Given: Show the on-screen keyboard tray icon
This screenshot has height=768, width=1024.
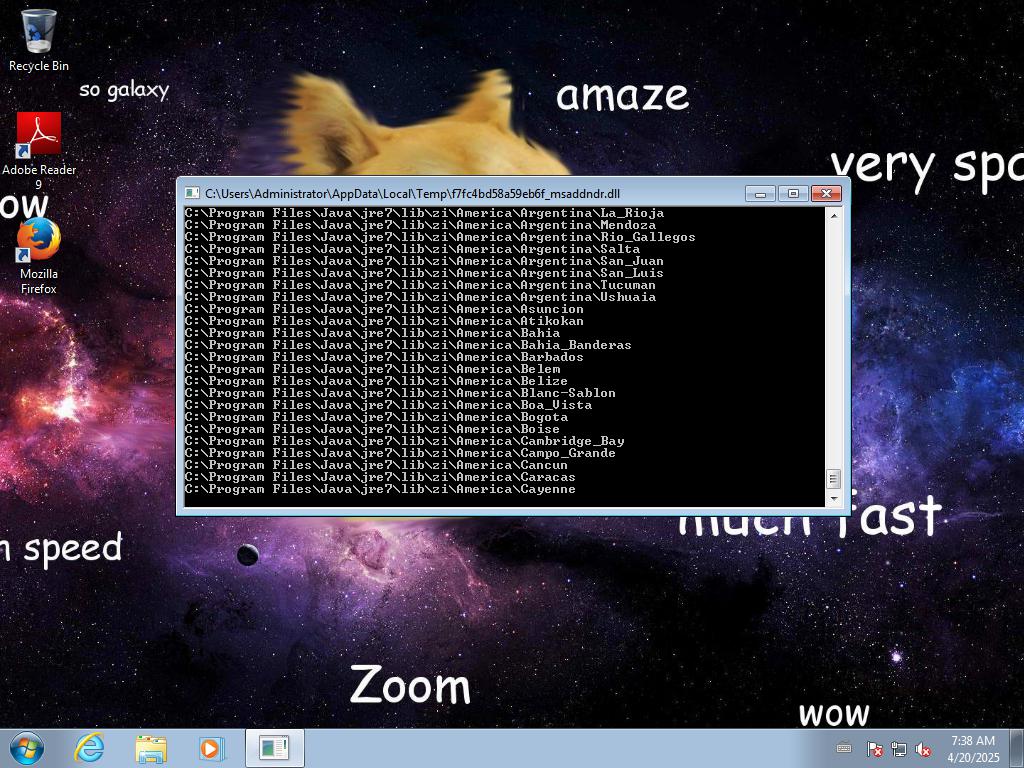Looking at the screenshot, I should coord(844,748).
